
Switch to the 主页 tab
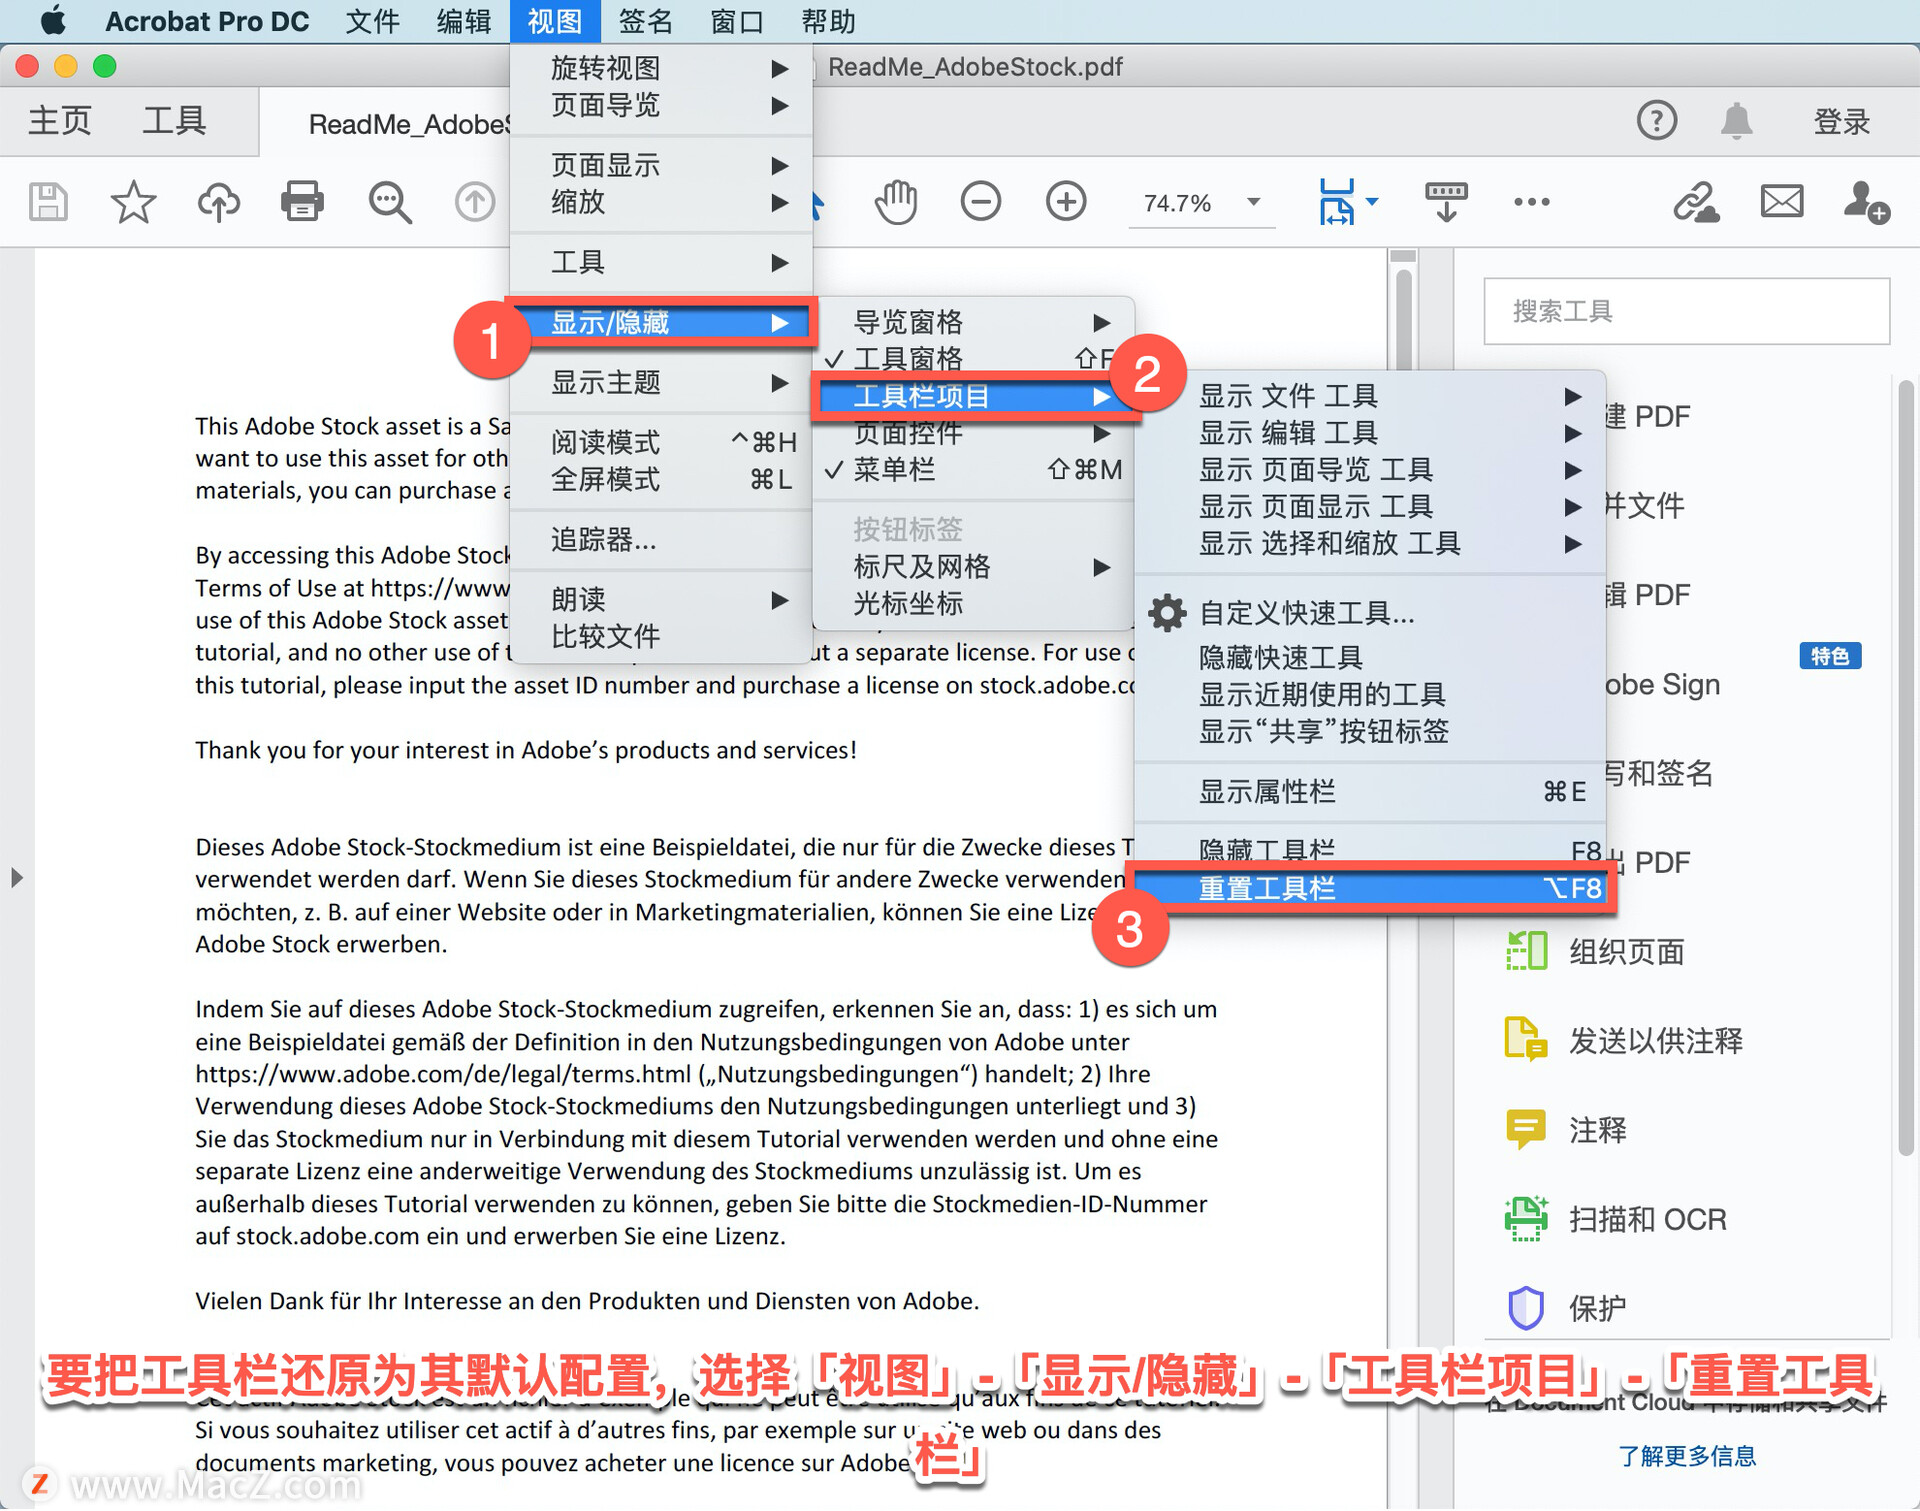[59, 121]
